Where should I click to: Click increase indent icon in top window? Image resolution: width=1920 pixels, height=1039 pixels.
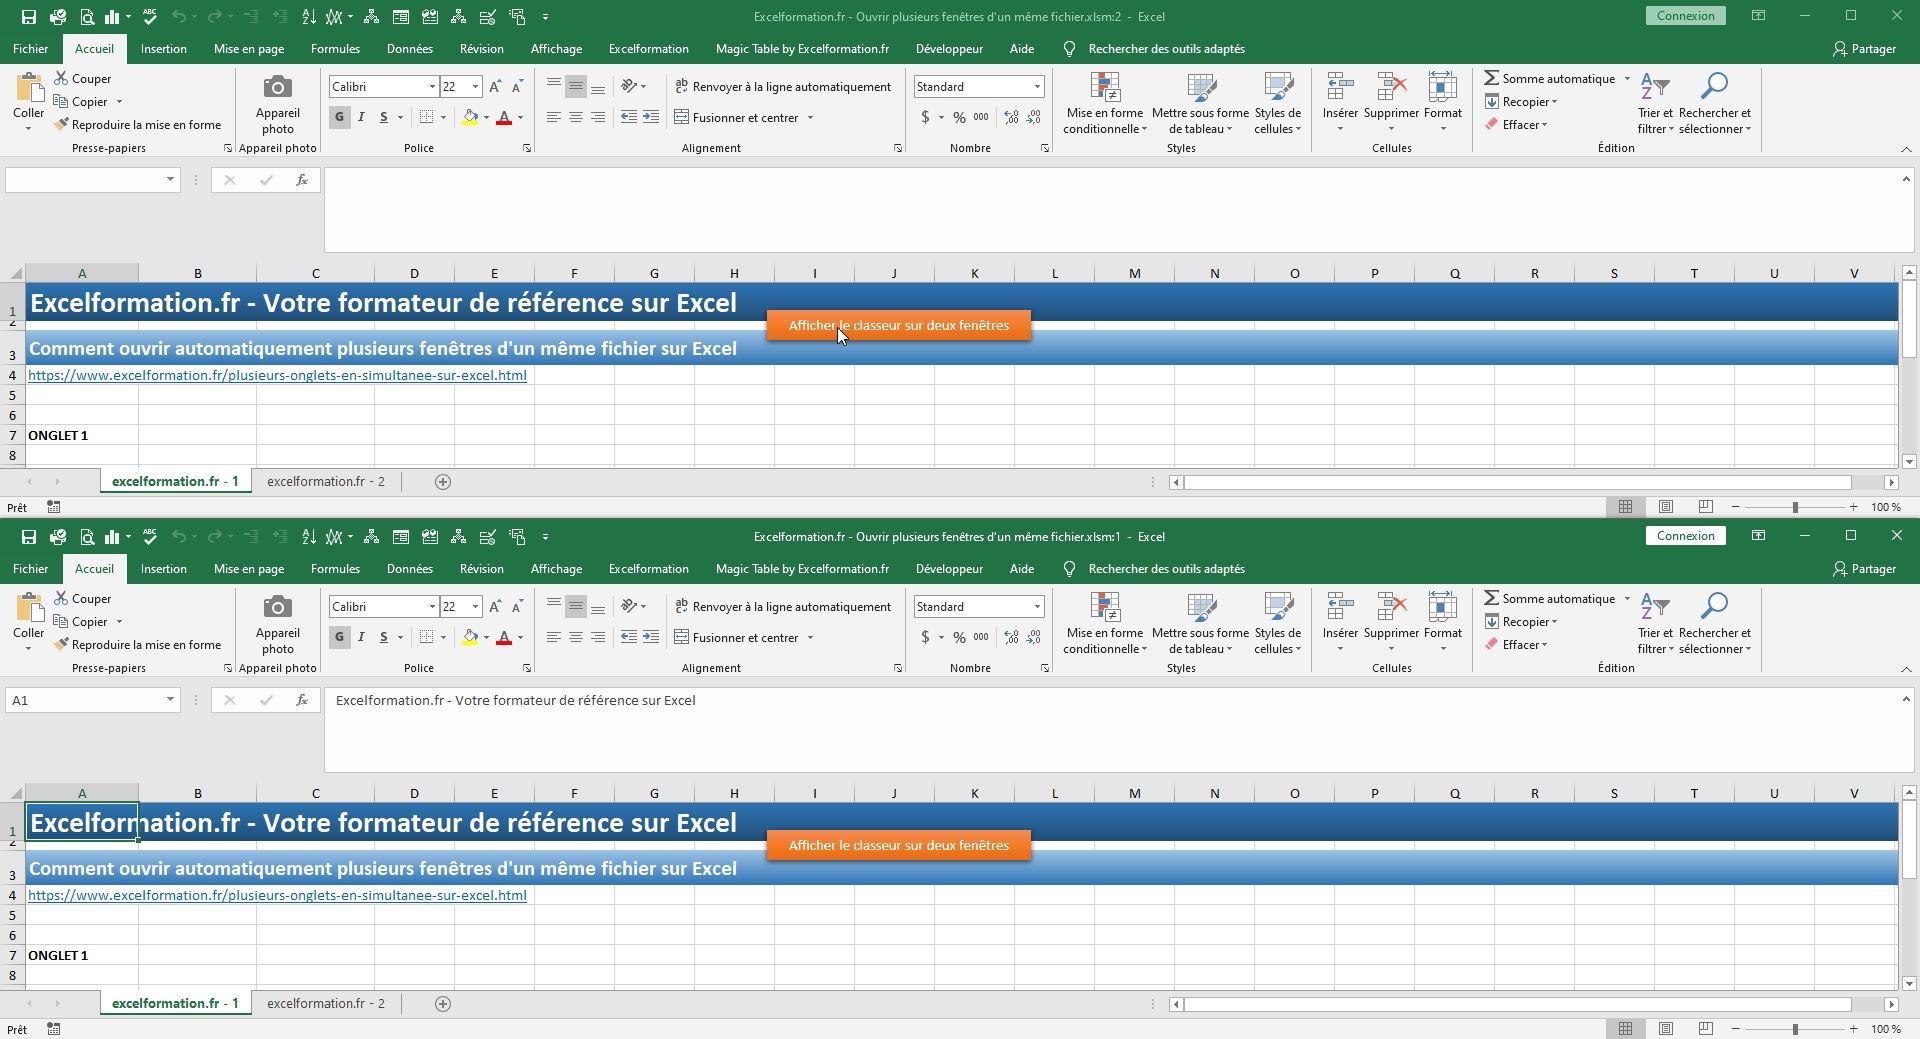click(x=651, y=117)
